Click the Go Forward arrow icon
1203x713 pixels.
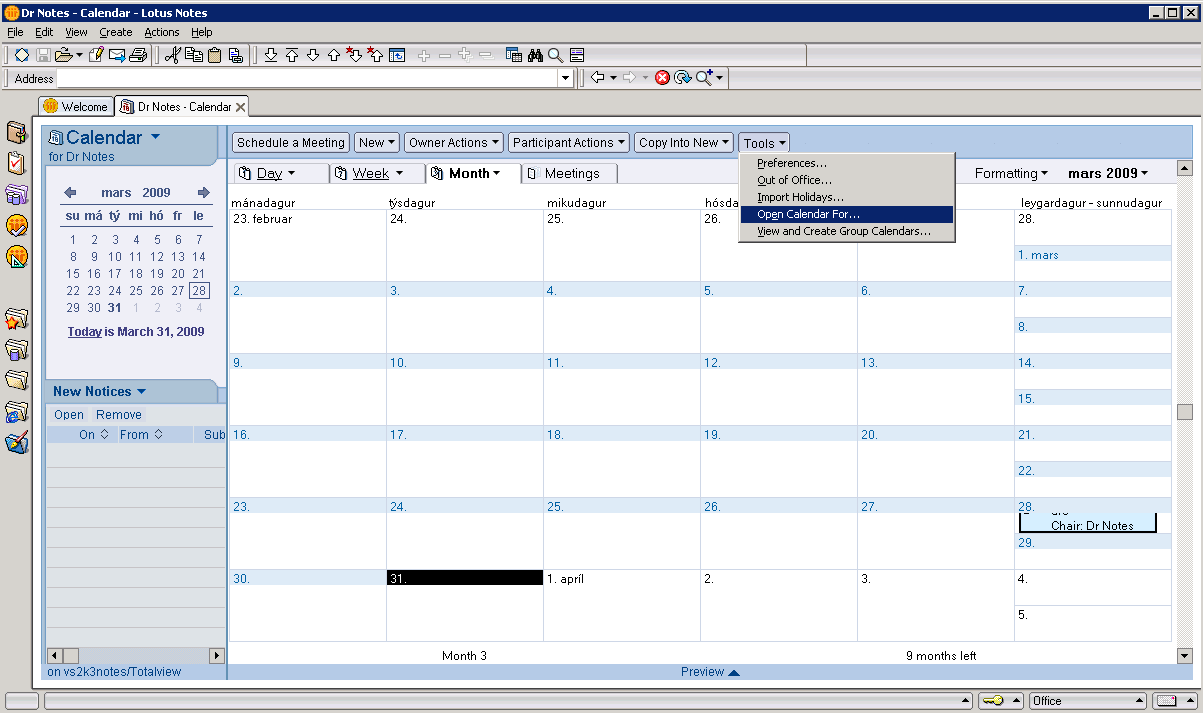coord(630,77)
